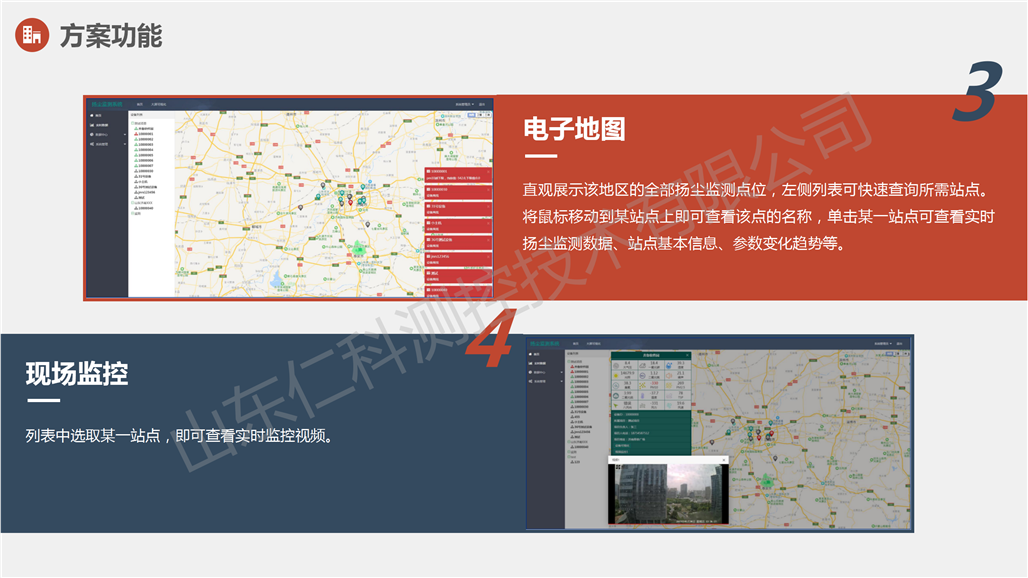Expand 数据中心 menu in top screenshot sidebar
The height and width of the screenshot is (578, 1028).
(108, 134)
